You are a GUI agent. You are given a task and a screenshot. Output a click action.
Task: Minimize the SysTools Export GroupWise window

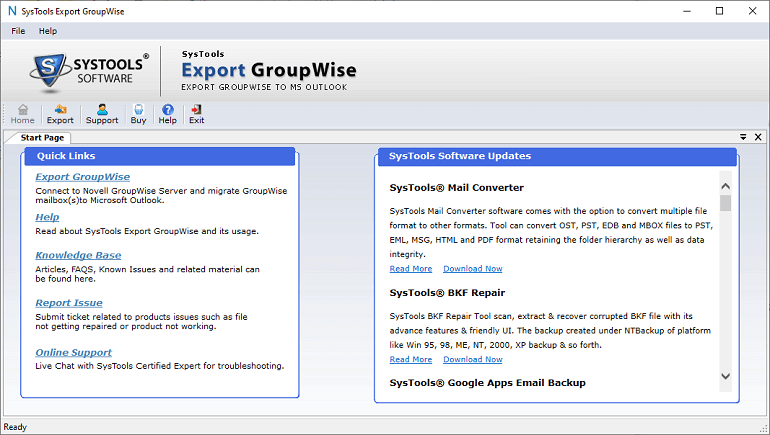(x=687, y=11)
